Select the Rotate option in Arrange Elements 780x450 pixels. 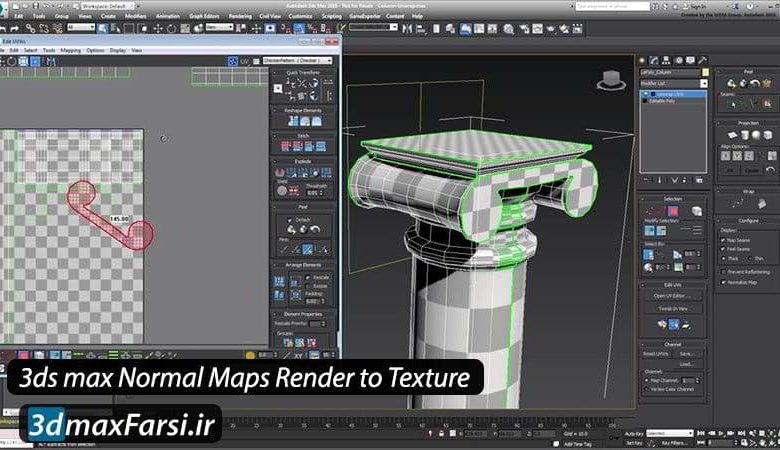click(x=308, y=286)
